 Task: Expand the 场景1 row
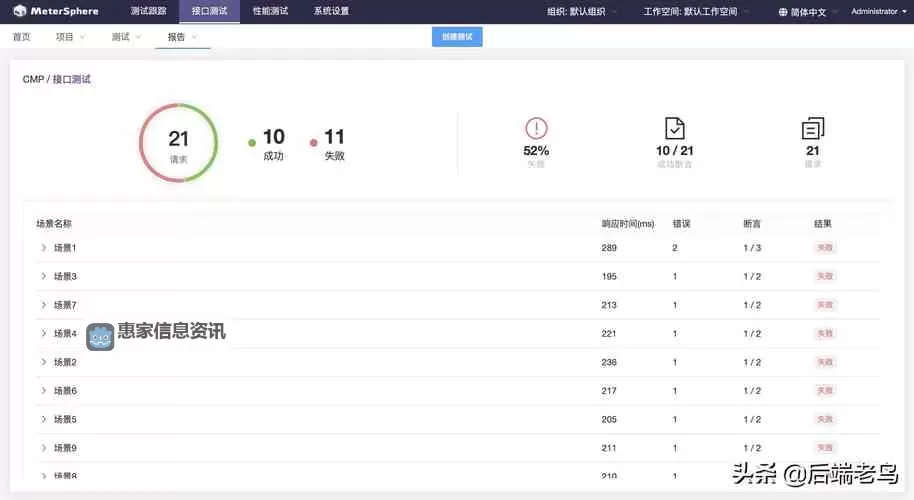click(x=43, y=247)
